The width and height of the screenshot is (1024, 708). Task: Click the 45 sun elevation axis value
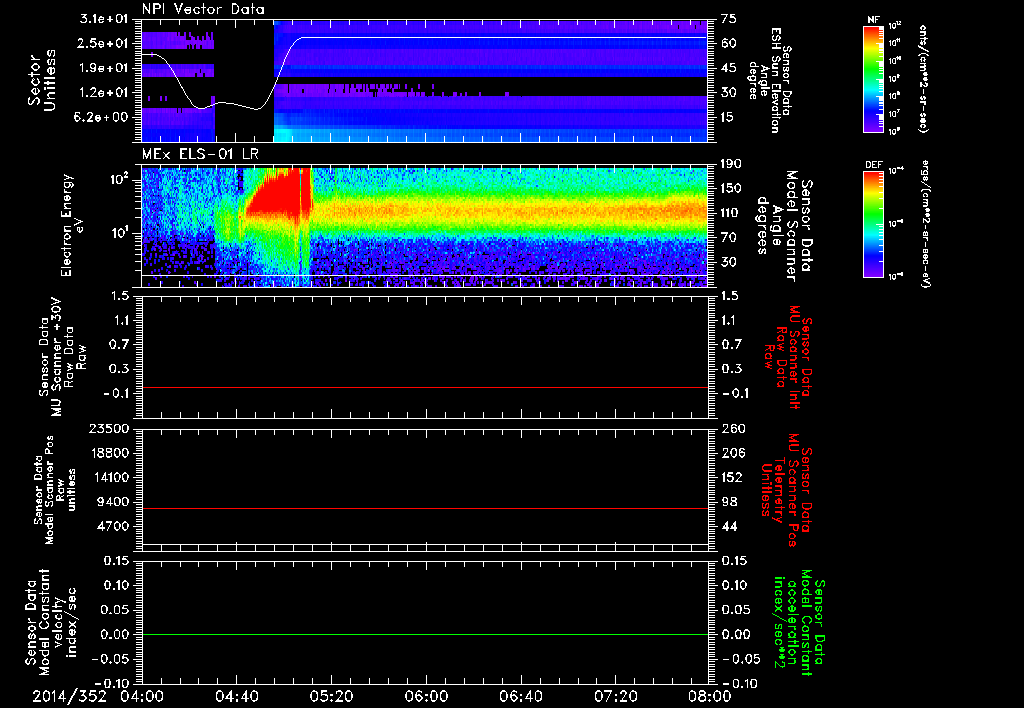pos(729,68)
